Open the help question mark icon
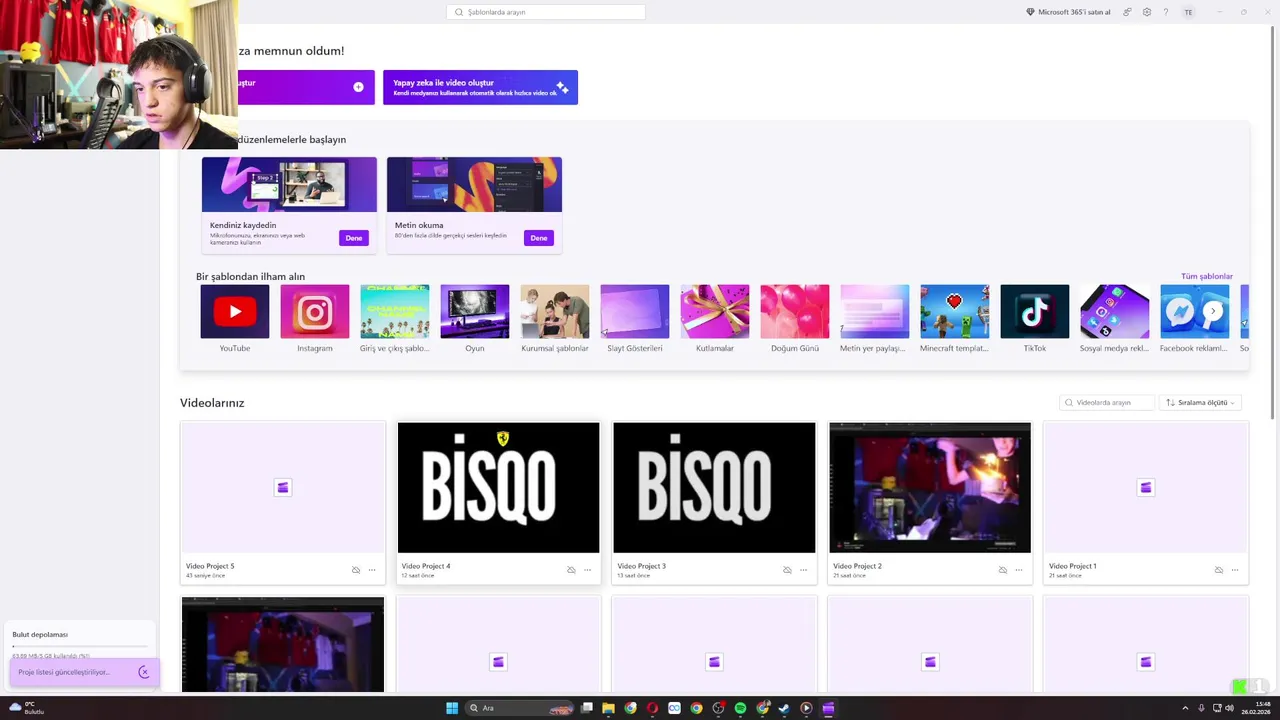This screenshot has width=1280, height=720. coord(1165,12)
